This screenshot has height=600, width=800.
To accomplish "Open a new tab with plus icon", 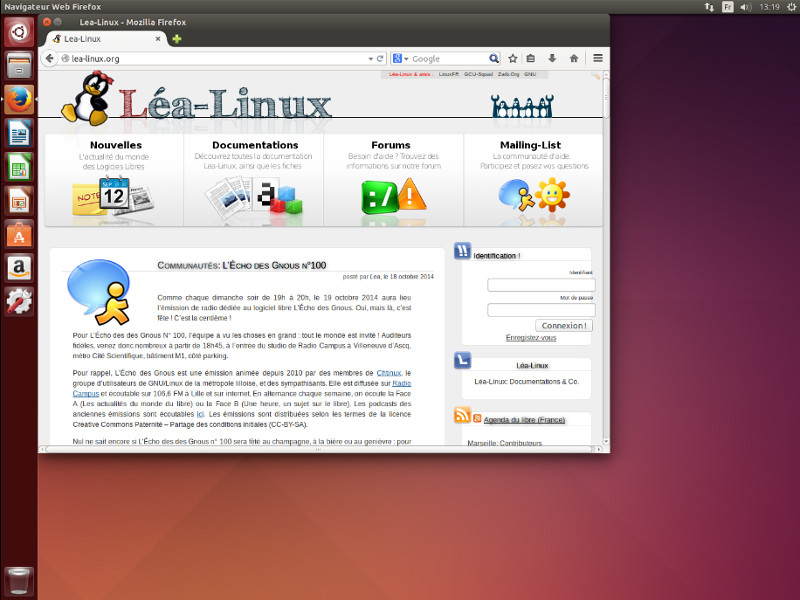I will click(177, 39).
